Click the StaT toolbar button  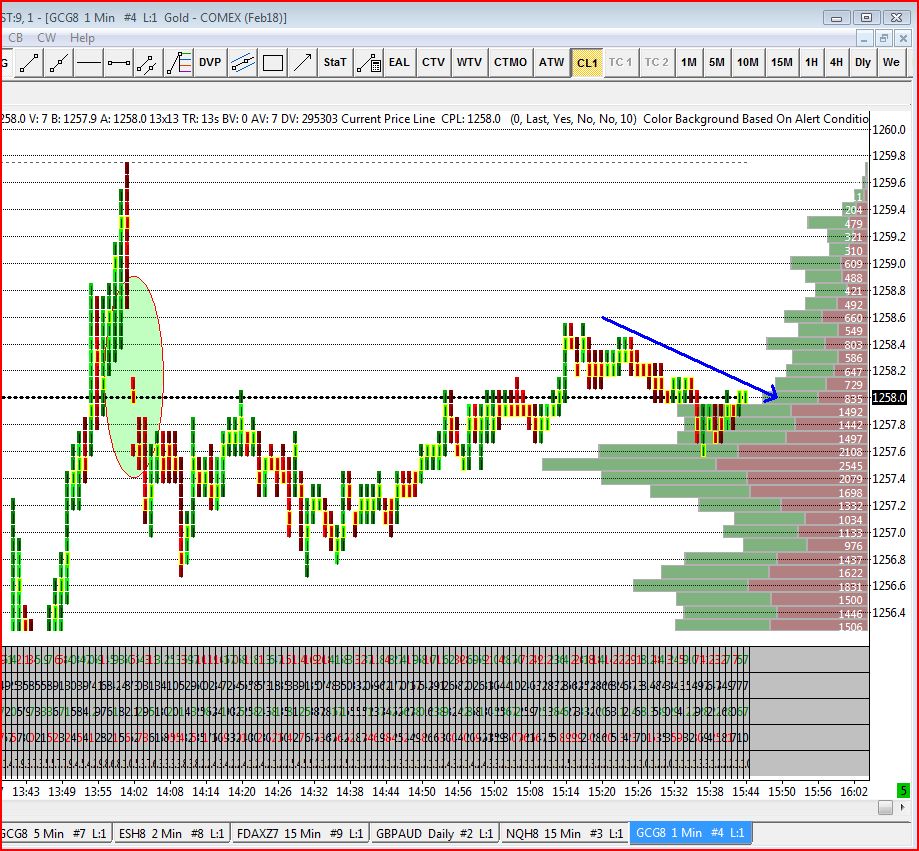(x=335, y=62)
